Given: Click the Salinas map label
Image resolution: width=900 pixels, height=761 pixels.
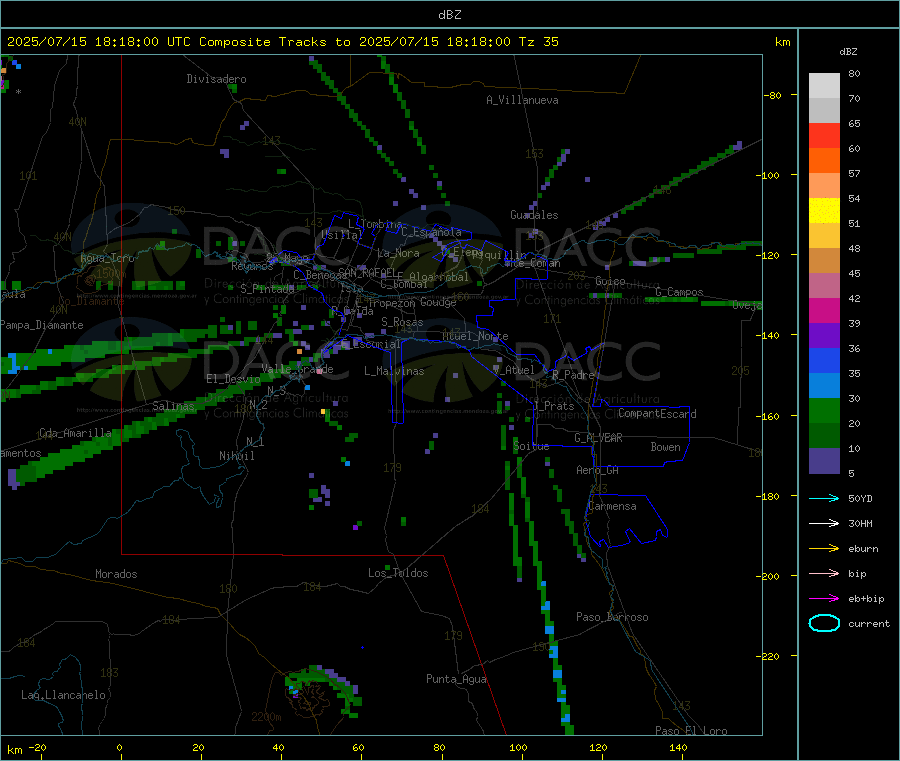Looking at the screenshot, I should (x=173, y=406).
